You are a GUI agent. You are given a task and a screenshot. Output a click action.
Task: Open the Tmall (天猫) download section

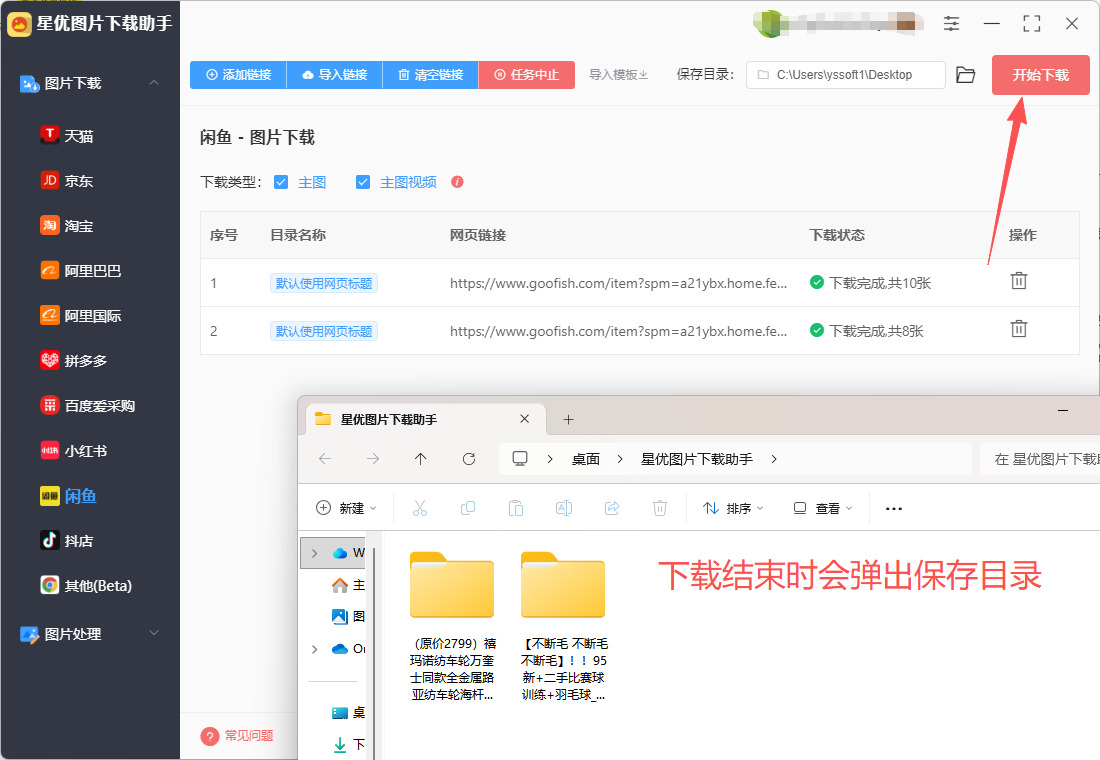[67, 135]
